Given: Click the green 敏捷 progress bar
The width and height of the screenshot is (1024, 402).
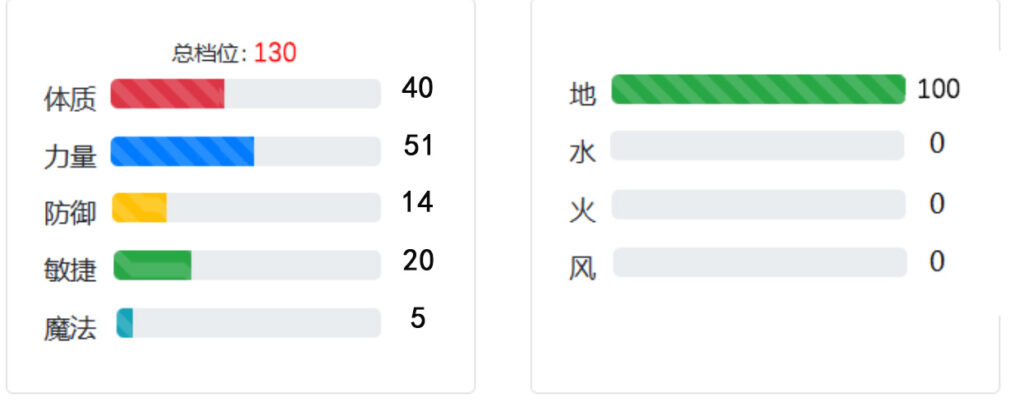Looking at the screenshot, I should point(247,265).
